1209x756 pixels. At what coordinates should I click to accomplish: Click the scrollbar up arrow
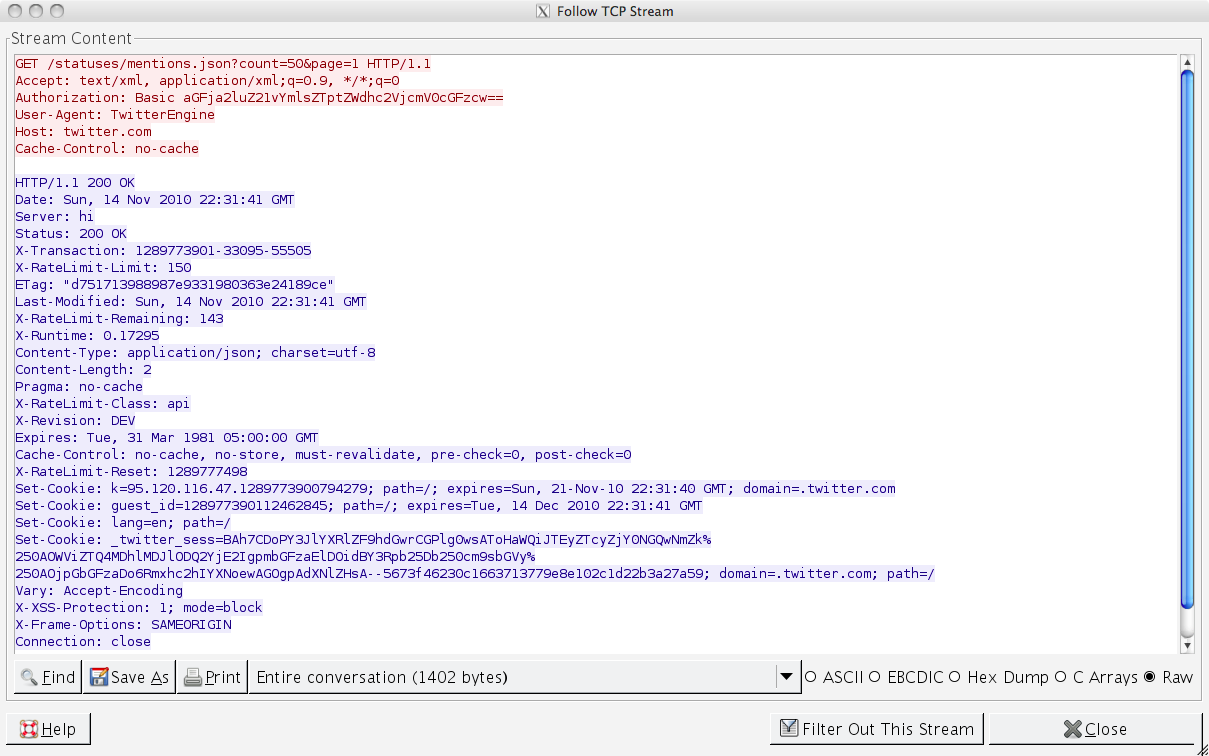click(x=1188, y=63)
